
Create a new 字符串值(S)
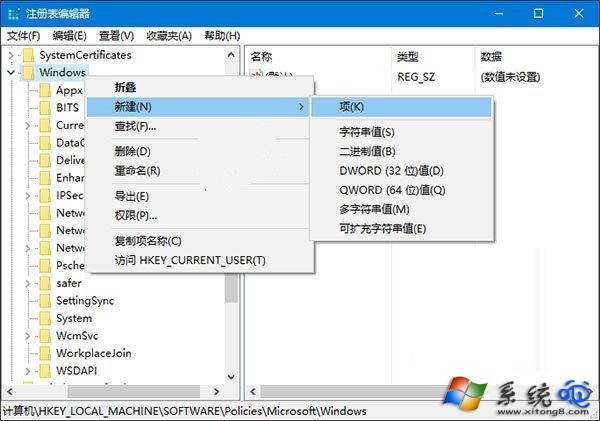401,132
